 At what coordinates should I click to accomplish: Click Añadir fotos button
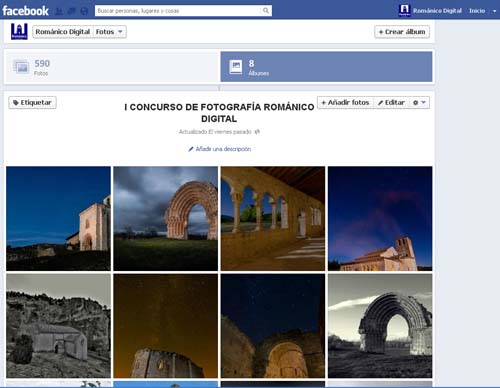click(345, 102)
